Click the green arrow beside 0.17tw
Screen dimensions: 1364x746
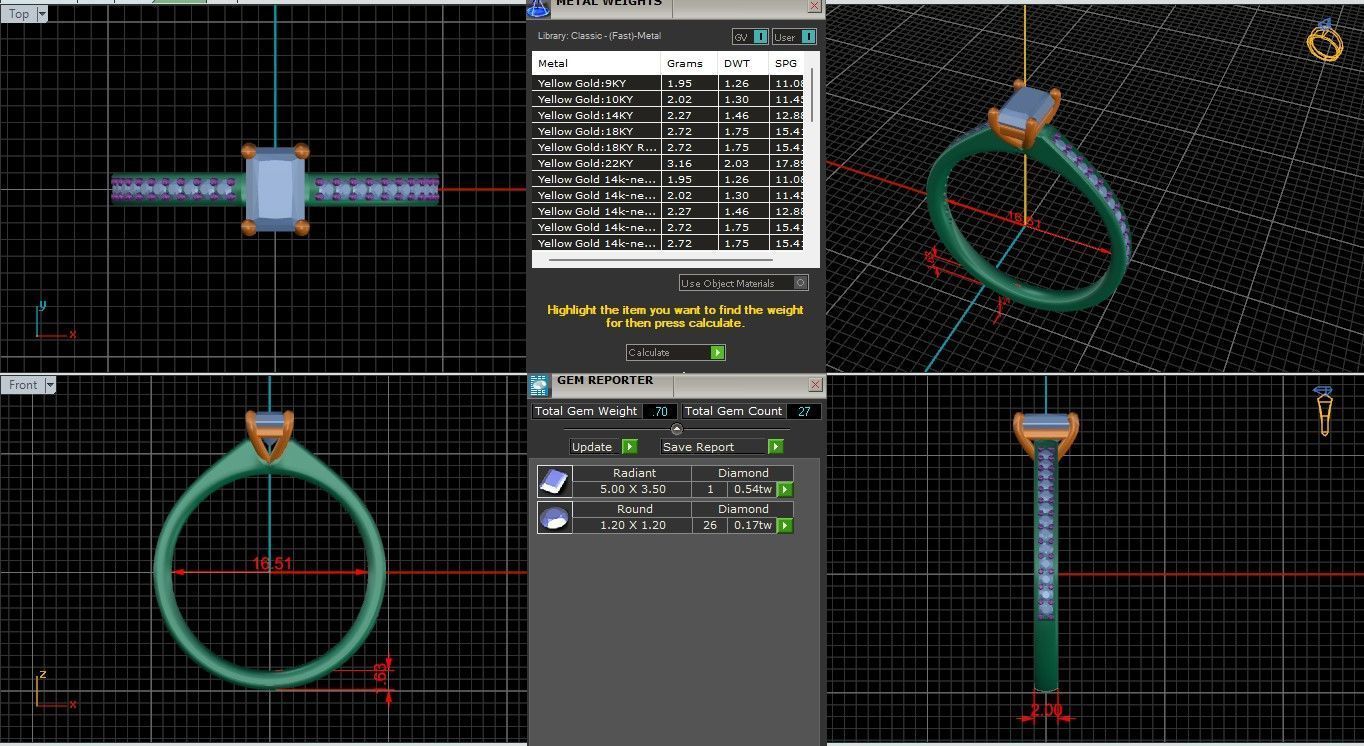[x=785, y=525]
